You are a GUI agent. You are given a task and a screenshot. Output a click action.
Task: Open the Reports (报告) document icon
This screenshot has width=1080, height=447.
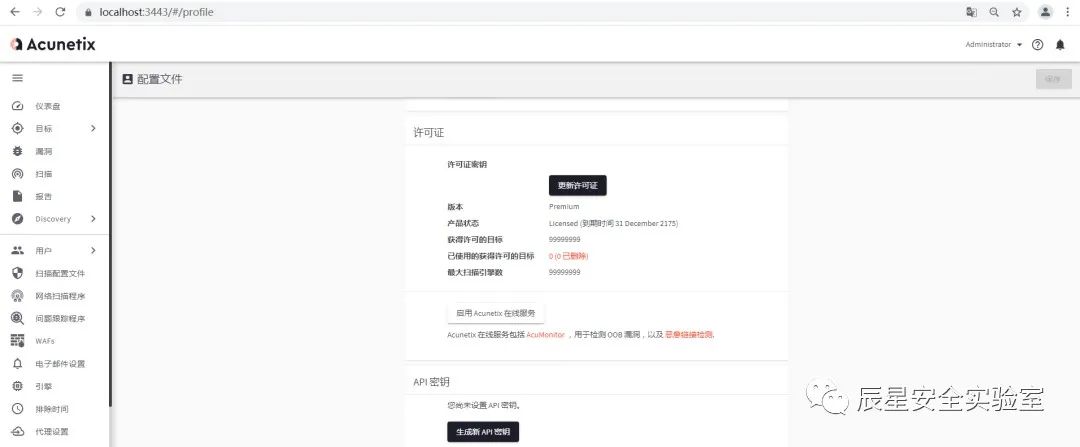tap(18, 196)
